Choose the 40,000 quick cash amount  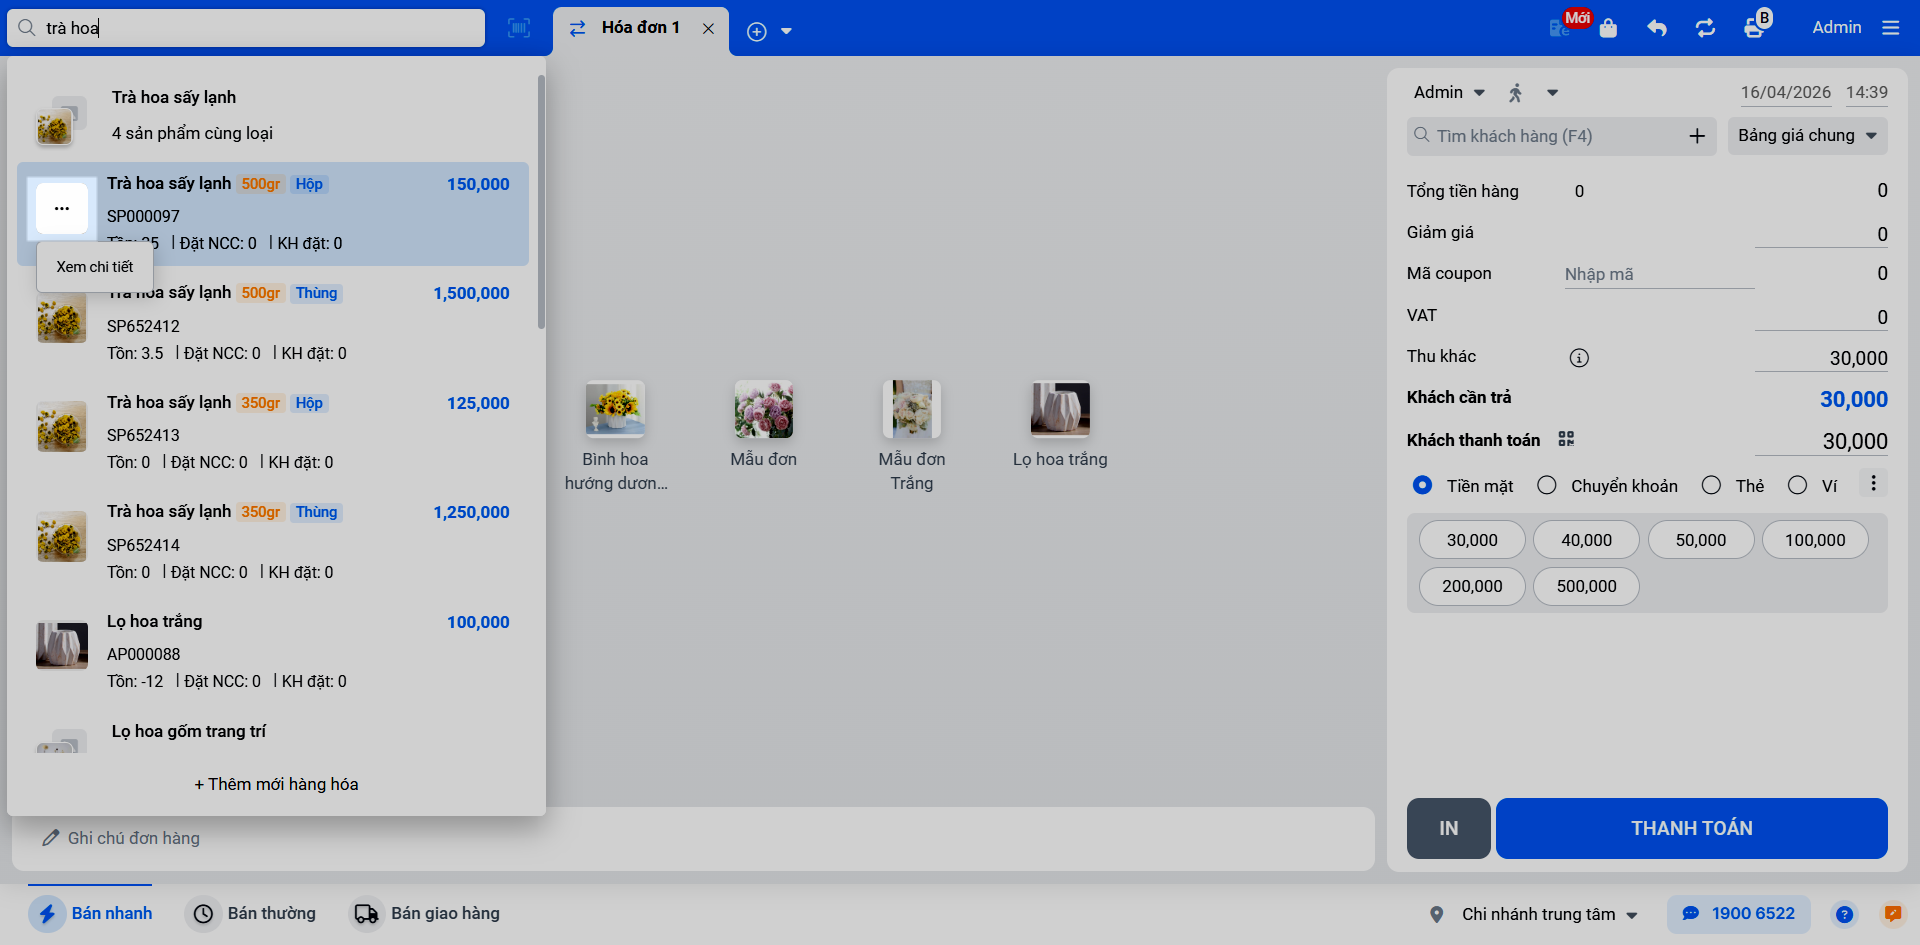[x=1586, y=540]
